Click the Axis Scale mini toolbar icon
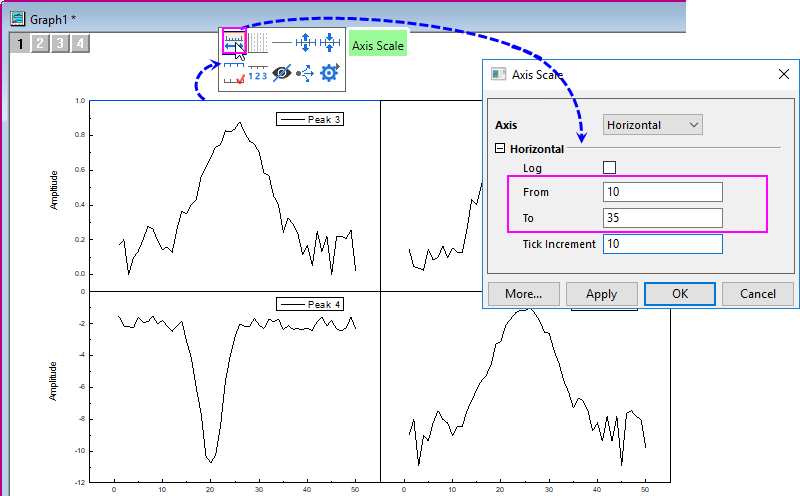Viewport: 800px width, 496px height. coord(234,43)
